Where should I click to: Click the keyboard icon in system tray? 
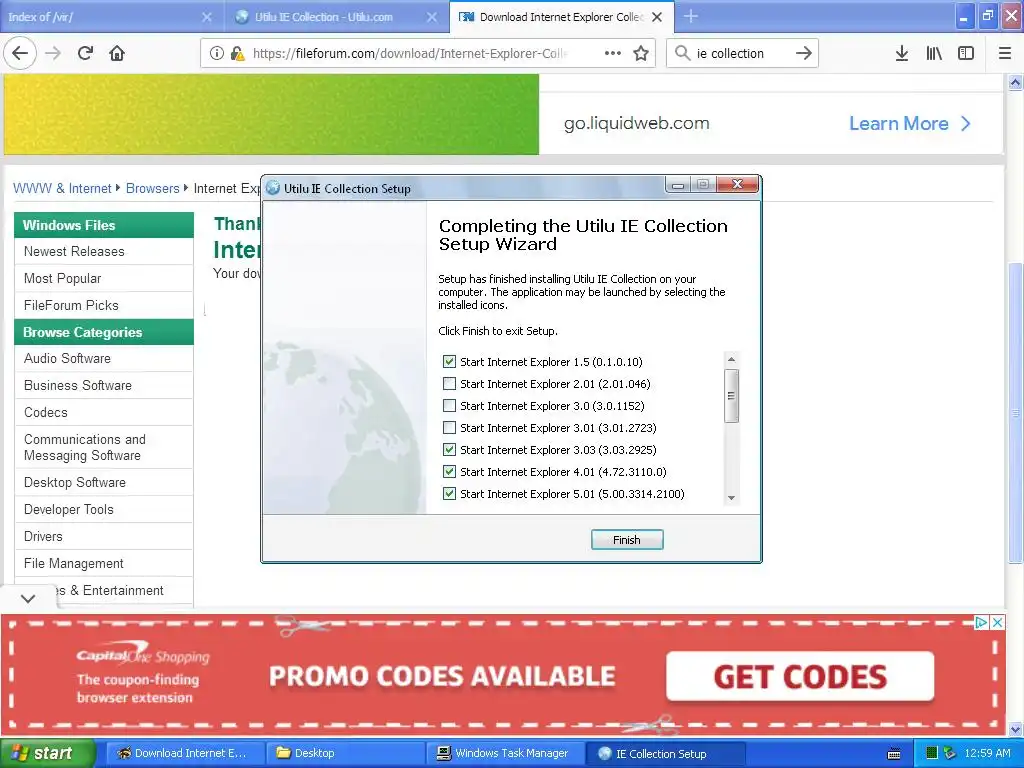894,754
